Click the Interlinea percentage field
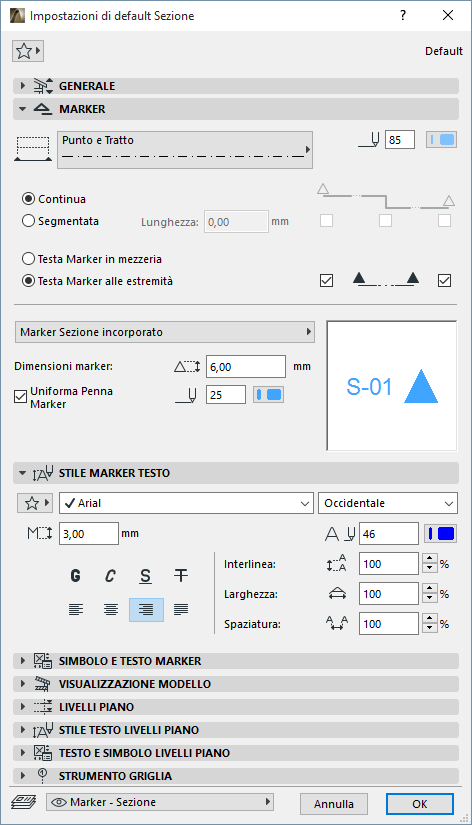472x825 pixels. pos(389,564)
